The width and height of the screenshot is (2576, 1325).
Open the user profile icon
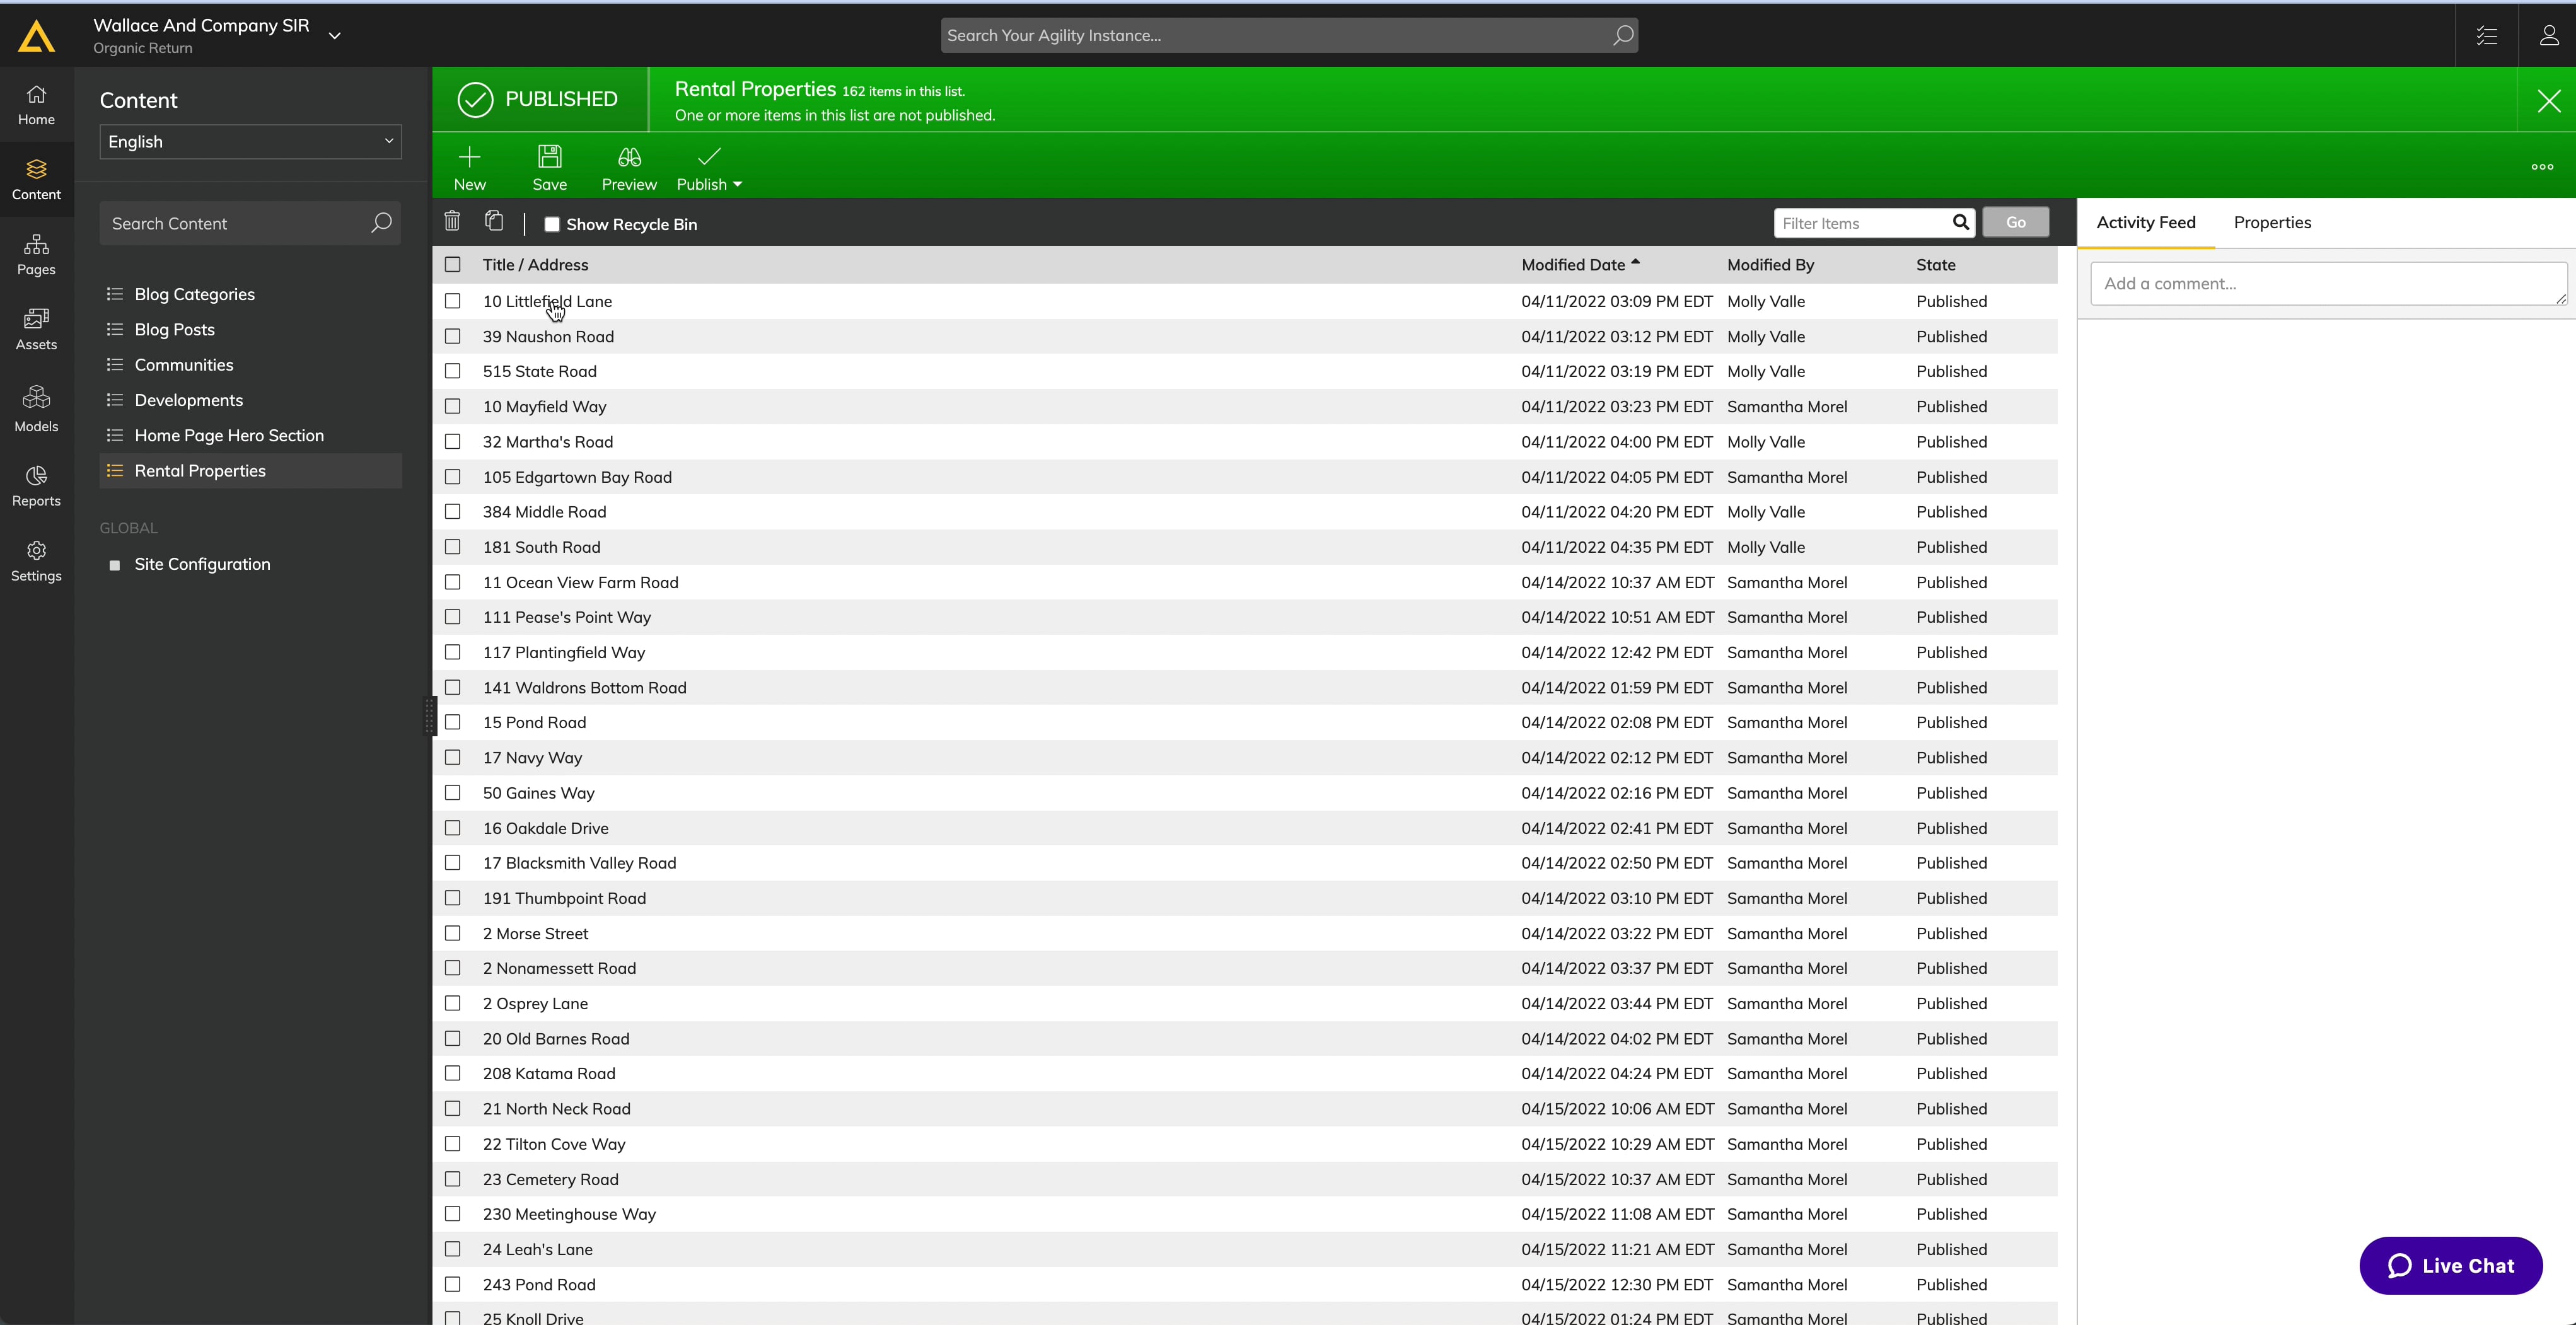2548,35
